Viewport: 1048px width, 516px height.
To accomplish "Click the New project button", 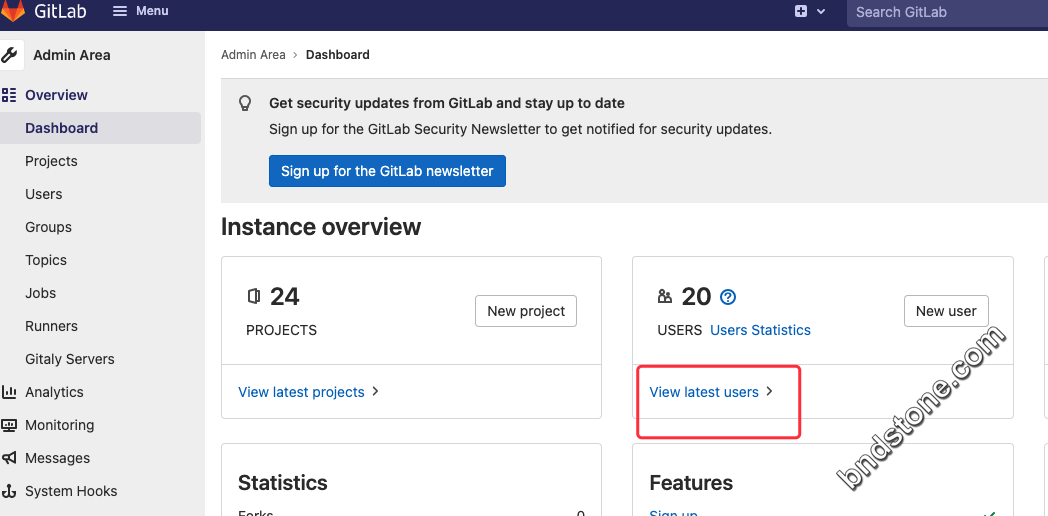I will [526, 311].
